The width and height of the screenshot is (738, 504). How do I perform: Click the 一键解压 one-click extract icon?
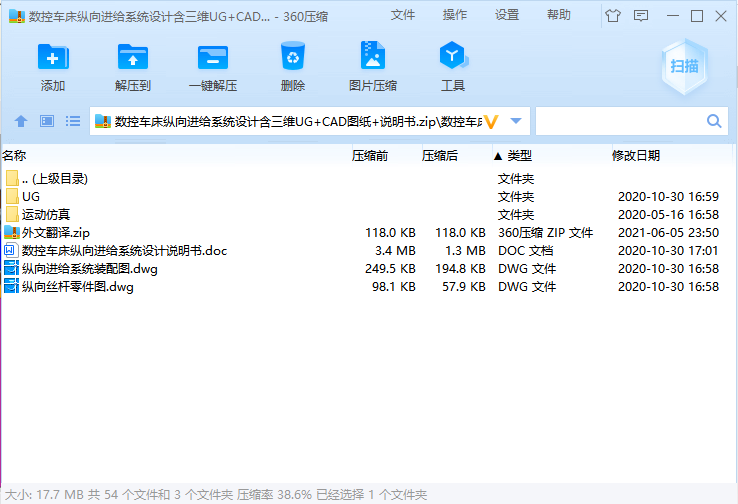coord(213,57)
